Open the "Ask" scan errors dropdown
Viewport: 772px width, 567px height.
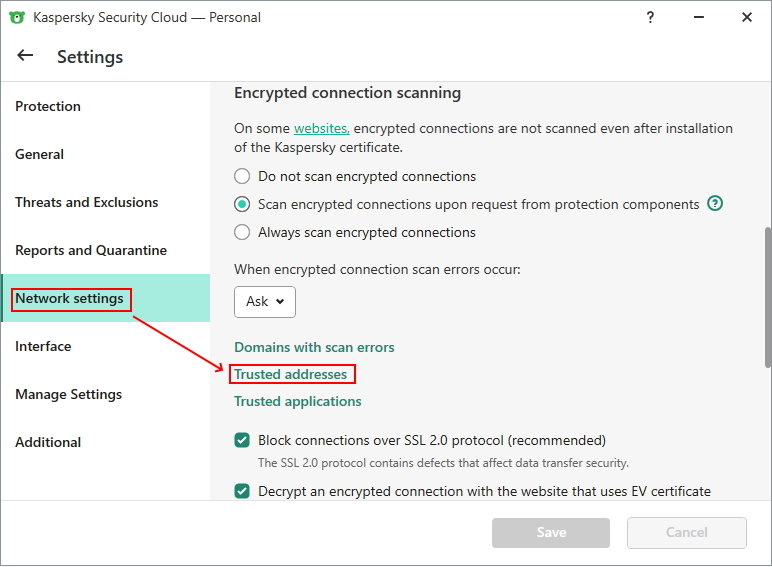pos(265,301)
